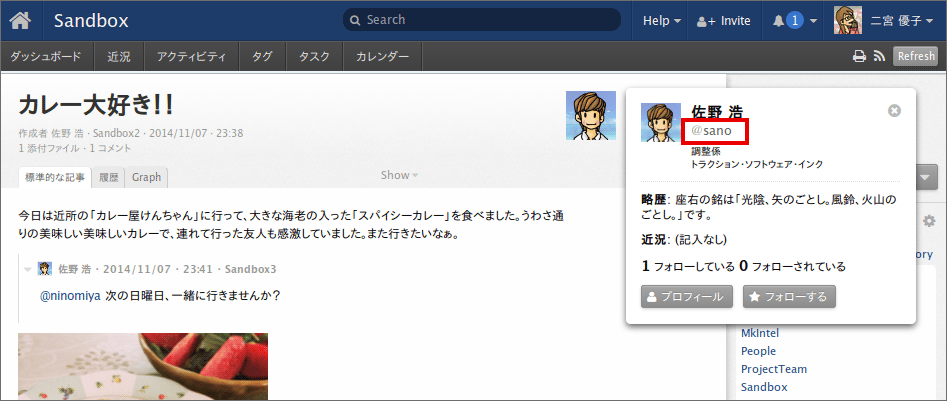
Task: Select the 標準的な記事 tab
Action: 55,177
